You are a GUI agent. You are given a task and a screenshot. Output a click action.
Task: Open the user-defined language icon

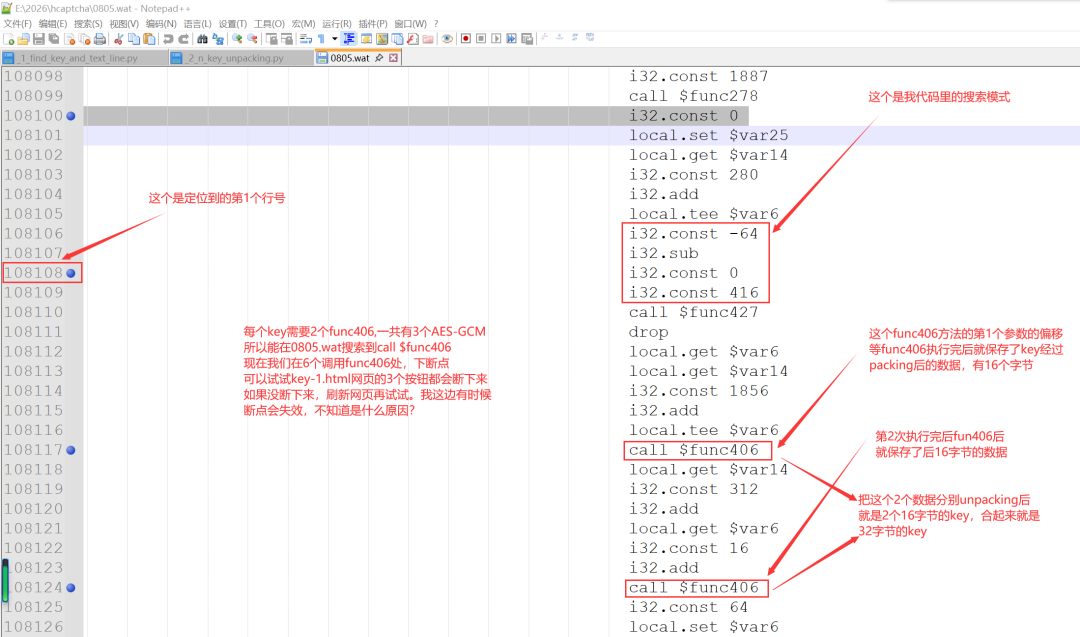click(x=366, y=39)
